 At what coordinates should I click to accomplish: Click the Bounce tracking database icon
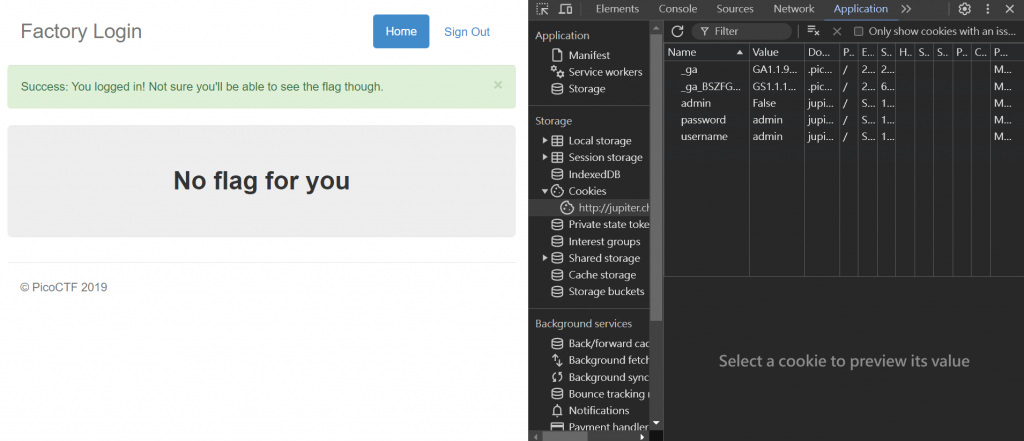click(x=557, y=394)
